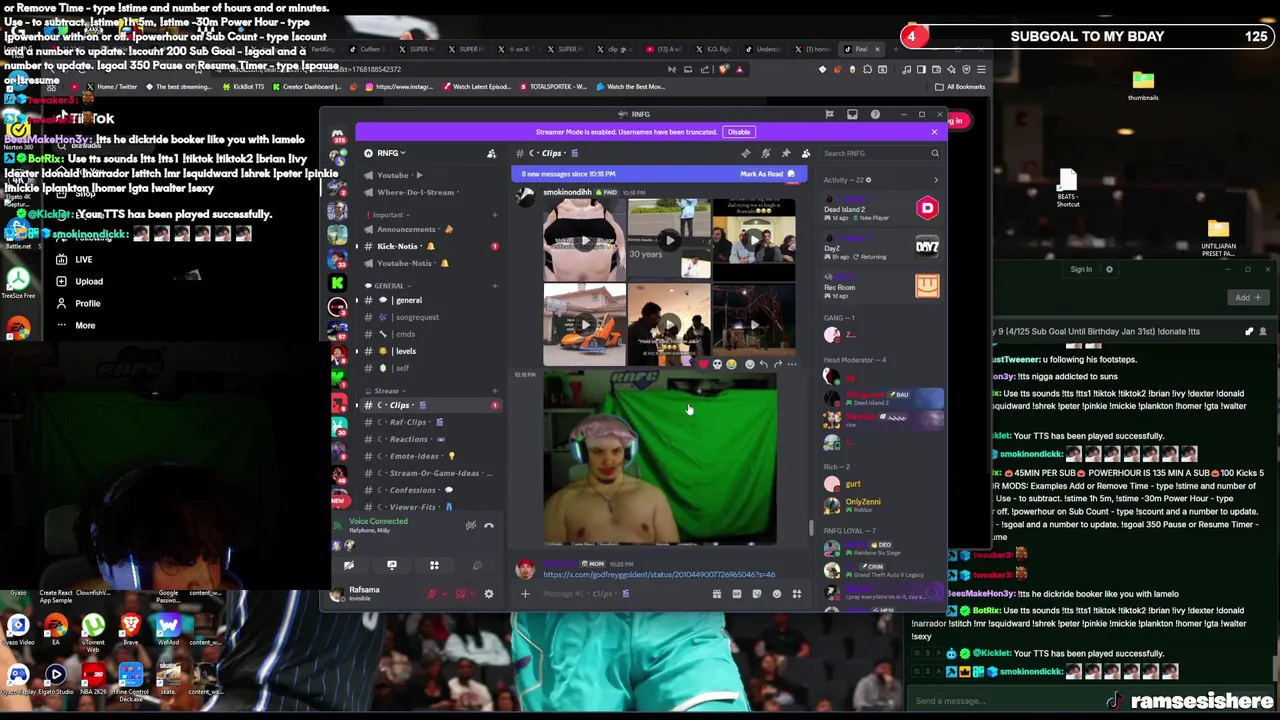Open TreeSize Free desktop shortcut

coord(17,281)
